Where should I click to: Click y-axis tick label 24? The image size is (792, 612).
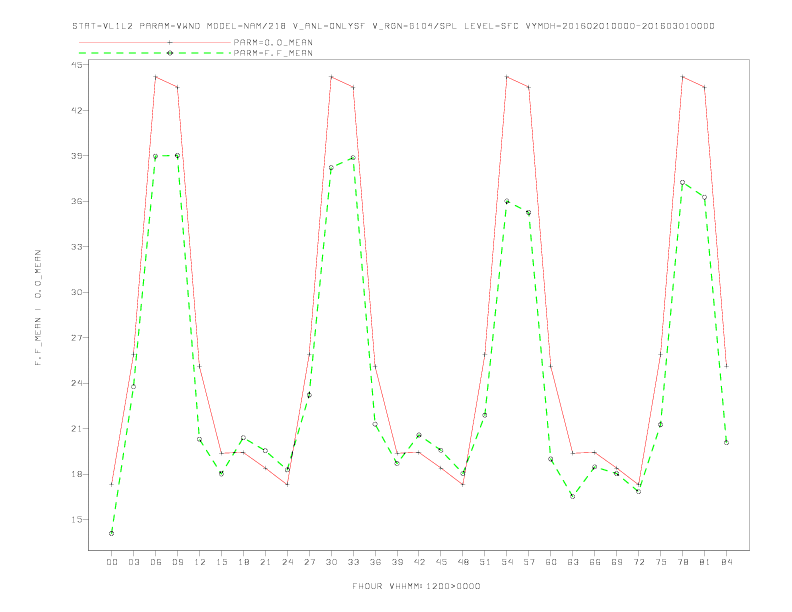[x=77, y=383]
